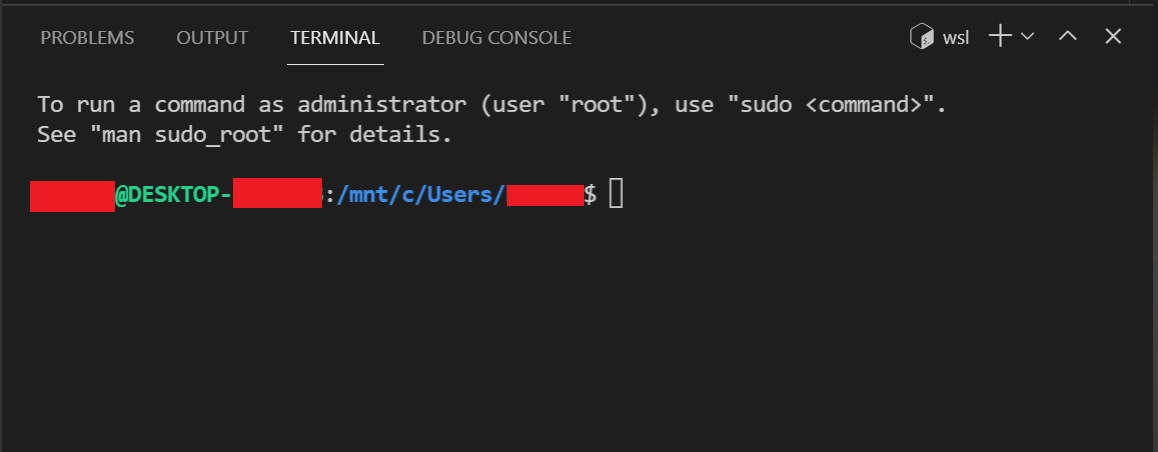Click the /mnt/c/Users/ path text
The width and height of the screenshot is (1158, 452).
tap(421, 194)
